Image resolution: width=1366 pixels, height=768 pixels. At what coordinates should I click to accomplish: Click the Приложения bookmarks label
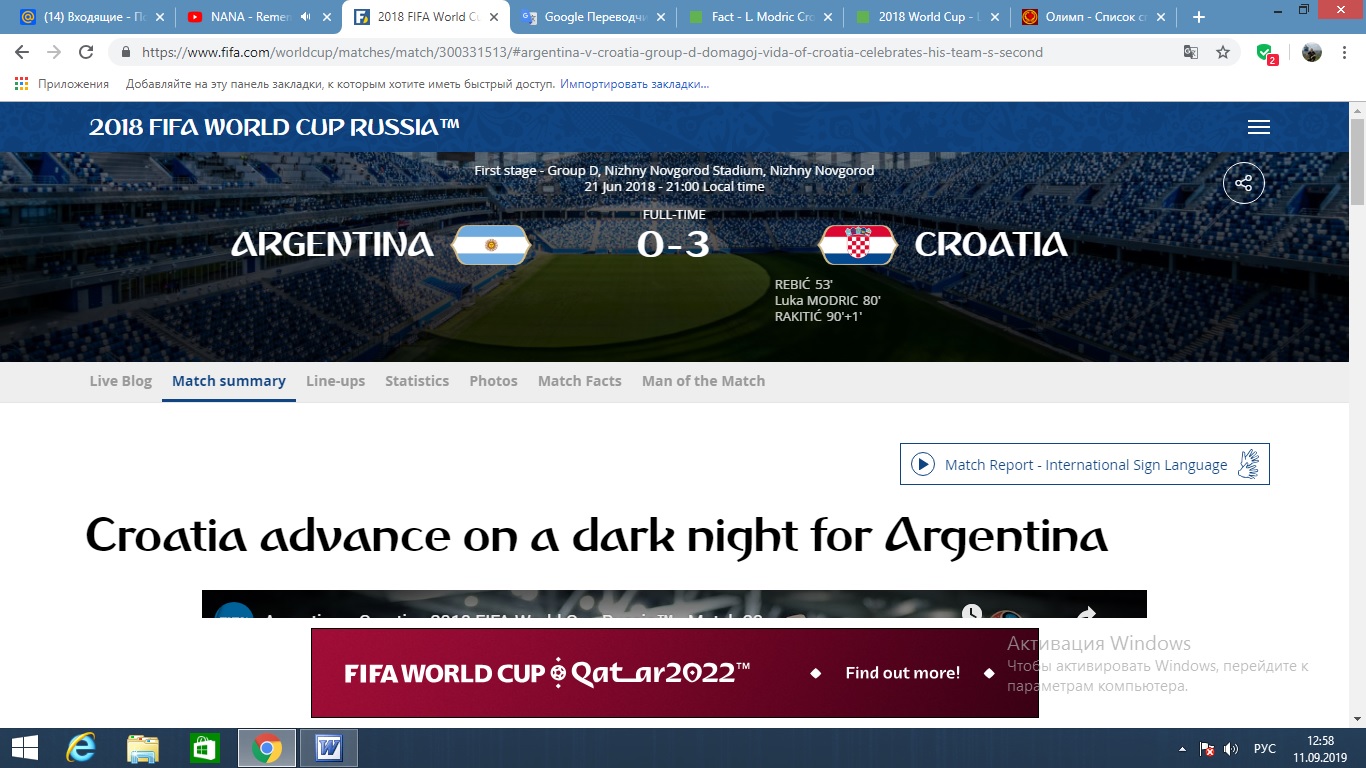click(x=73, y=84)
